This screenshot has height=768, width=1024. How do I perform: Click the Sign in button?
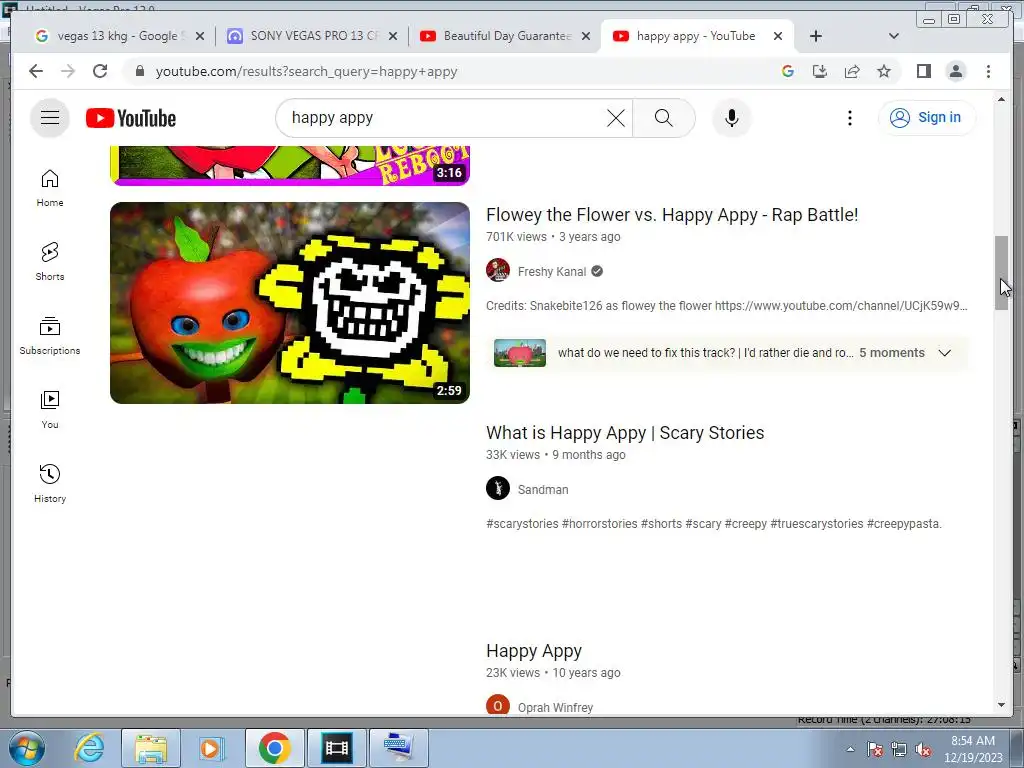click(927, 118)
